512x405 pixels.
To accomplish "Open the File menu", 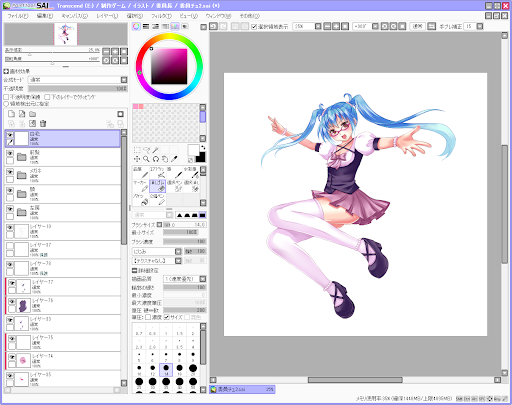I will coord(18,16).
